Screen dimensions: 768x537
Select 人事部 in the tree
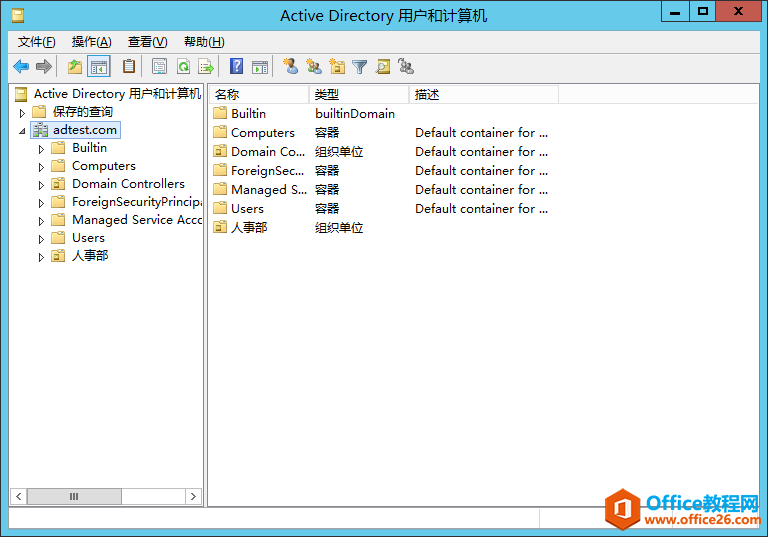(90, 256)
